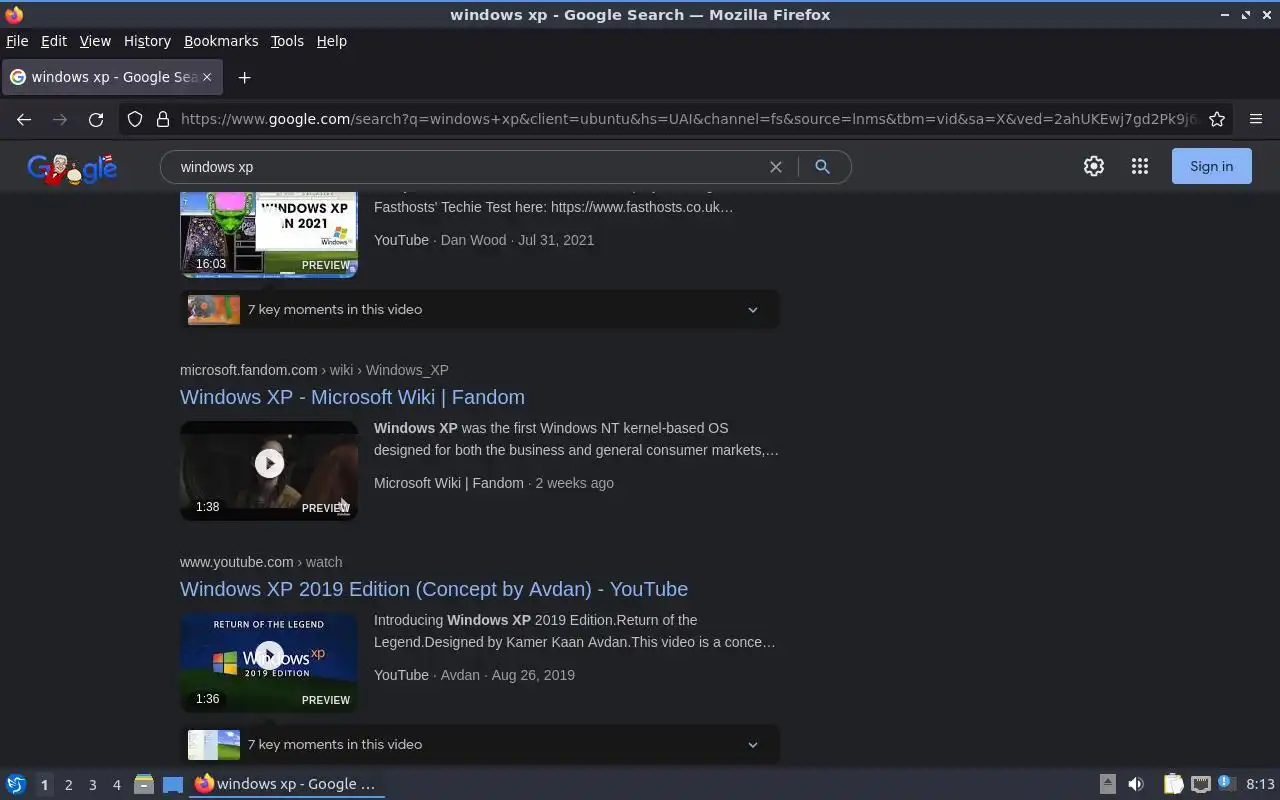
Task: Switch to workspace 4 in taskbar
Action: [116, 785]
